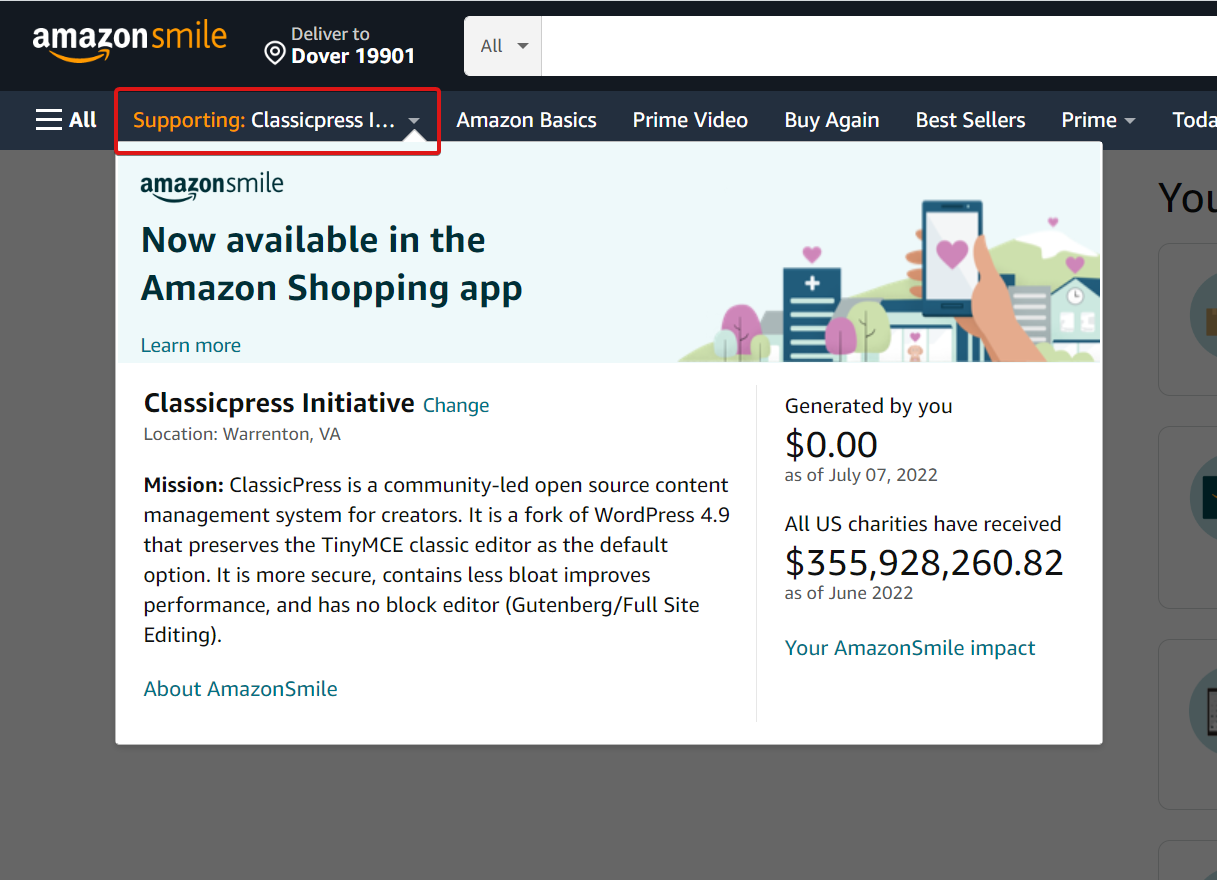Viewport: 1217px width, 880px height.
Task: Click the amazonsmile logo in header
Action: [x=130, y=42]
